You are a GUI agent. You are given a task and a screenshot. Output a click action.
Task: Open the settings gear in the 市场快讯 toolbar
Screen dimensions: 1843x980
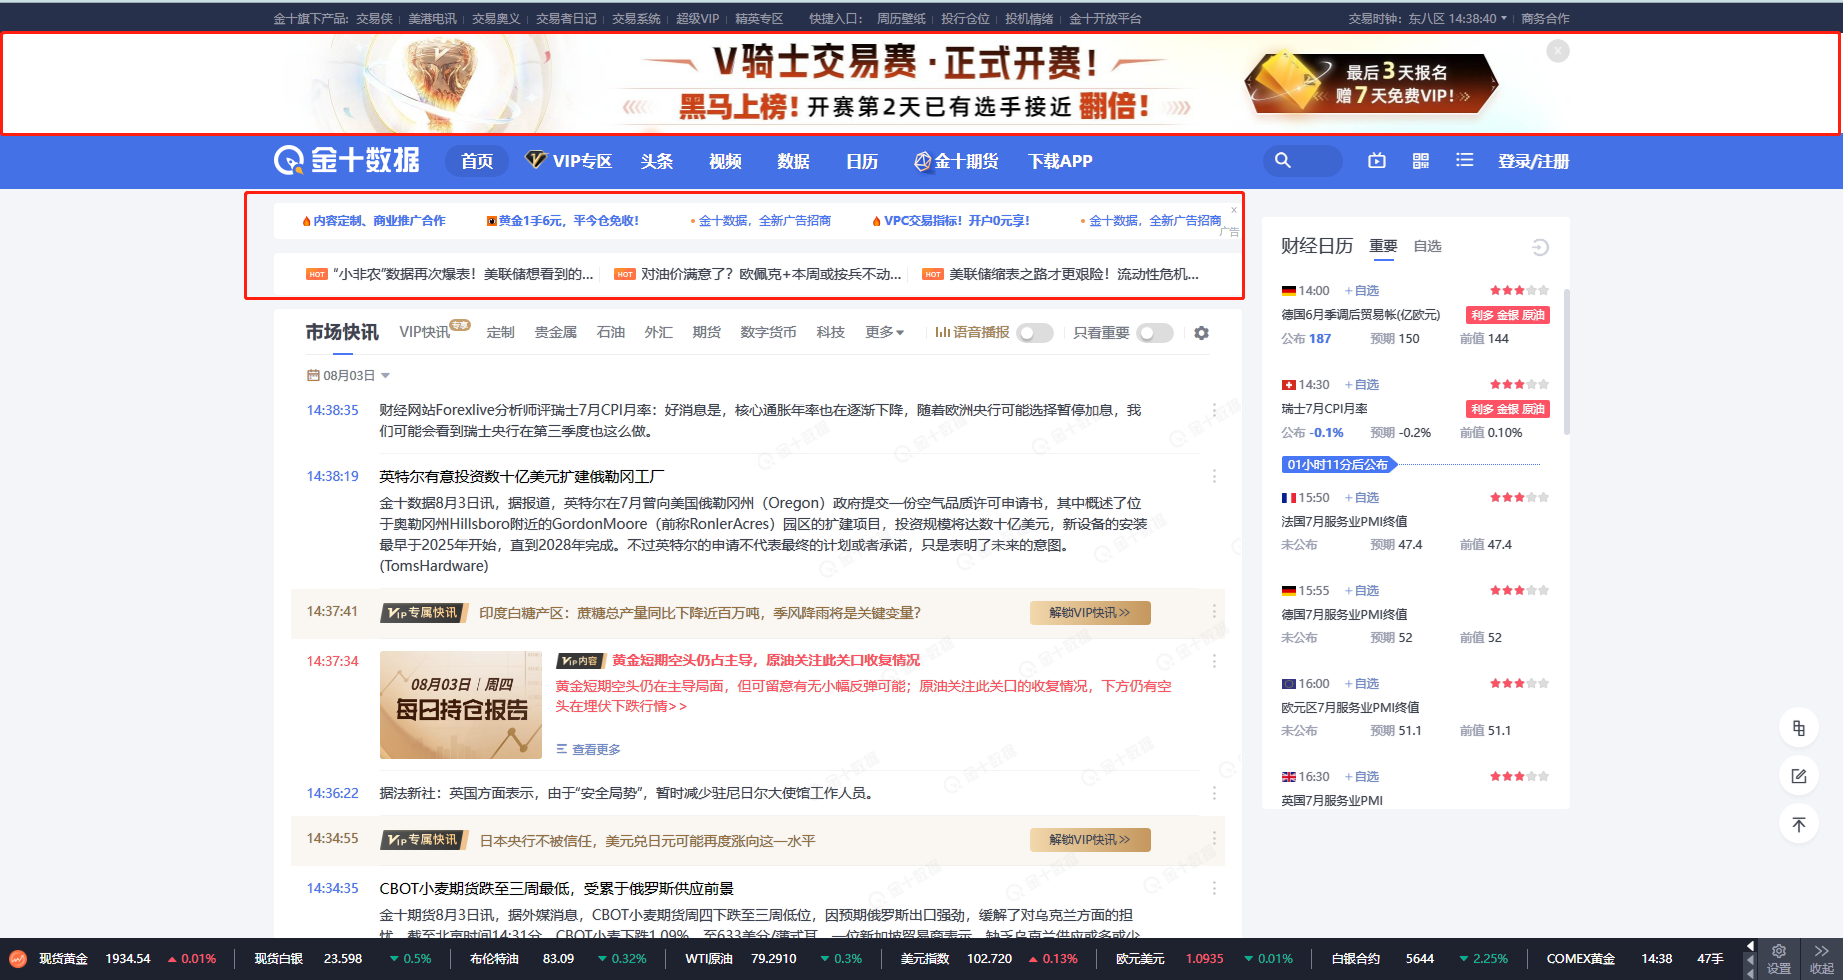pos(1200,332)
